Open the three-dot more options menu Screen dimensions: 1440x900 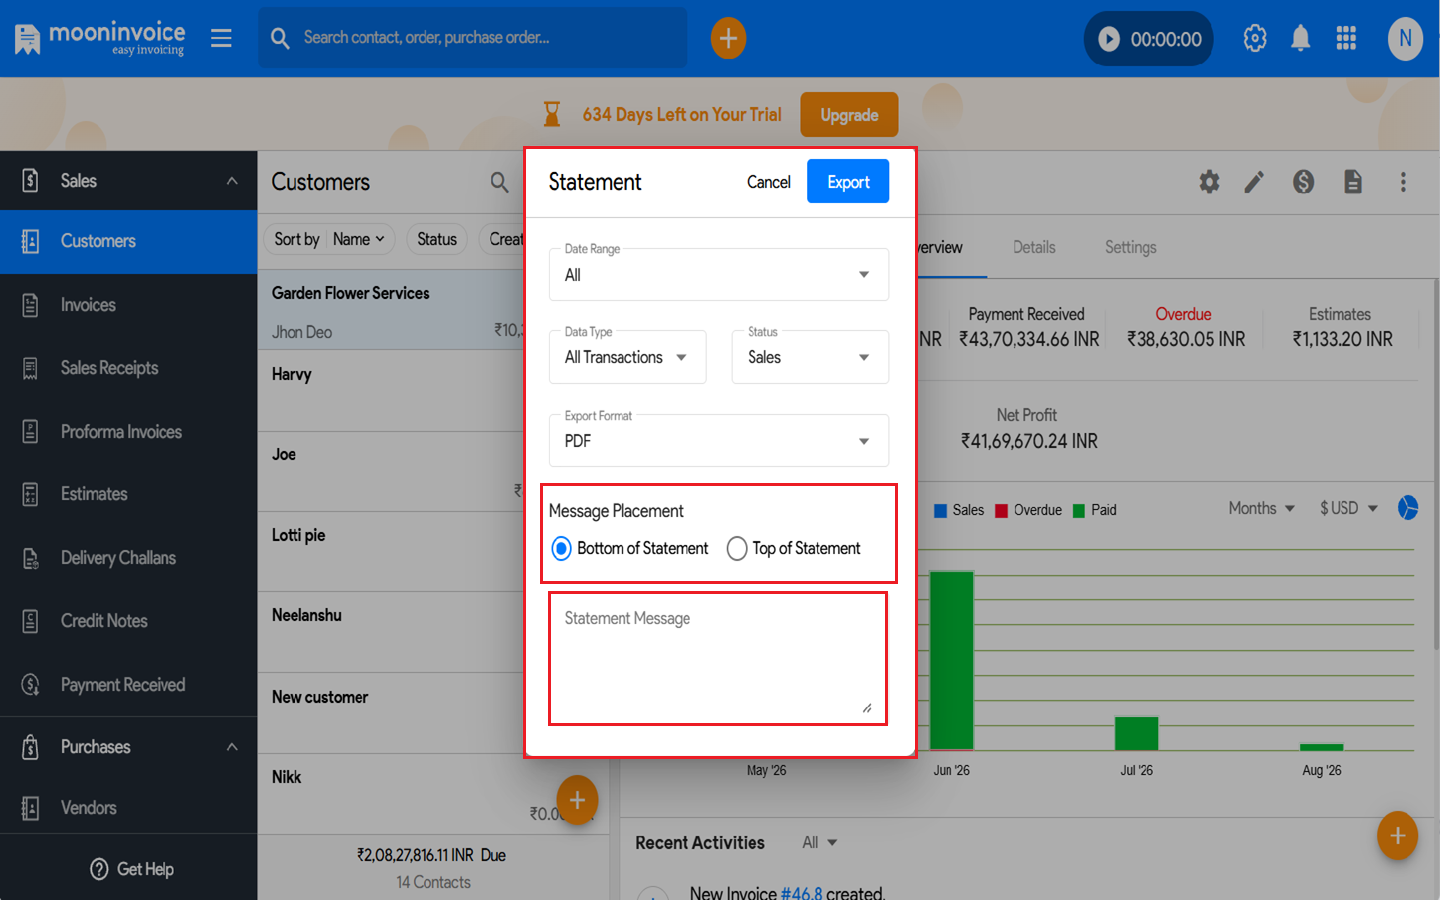[x=1403, y=182]
